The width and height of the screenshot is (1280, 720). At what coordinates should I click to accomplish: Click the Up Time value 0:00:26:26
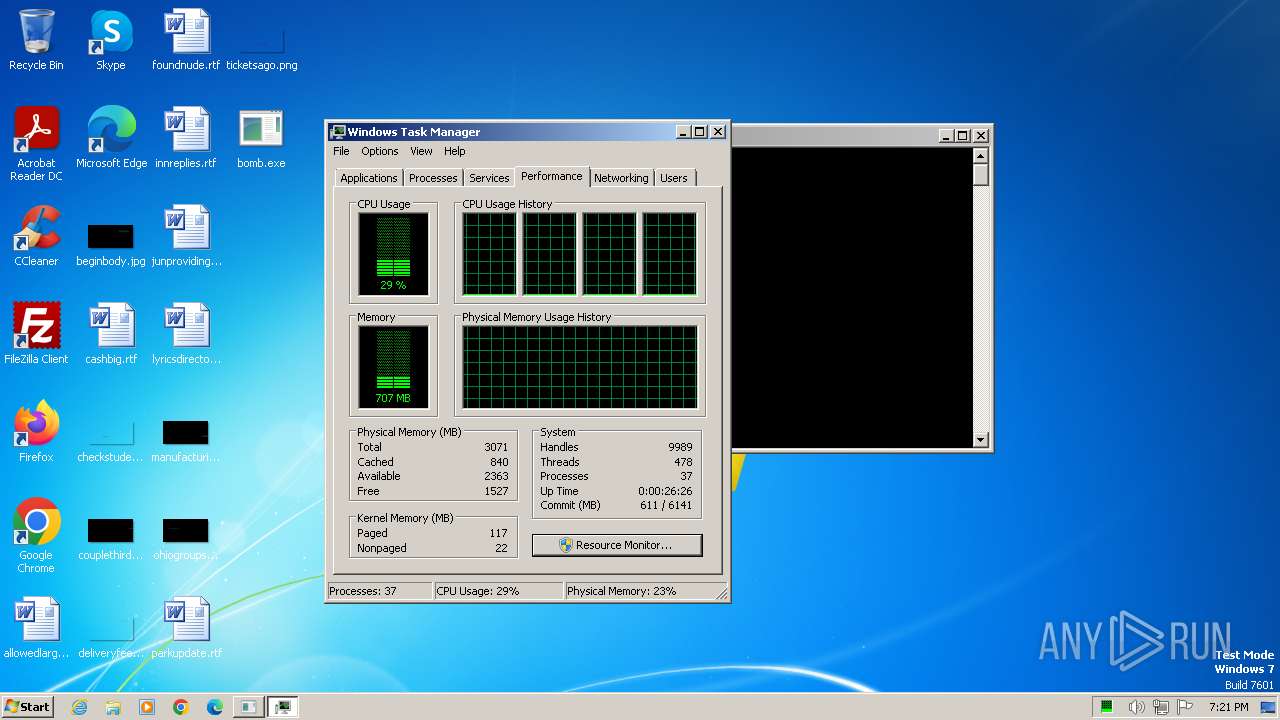665,491
